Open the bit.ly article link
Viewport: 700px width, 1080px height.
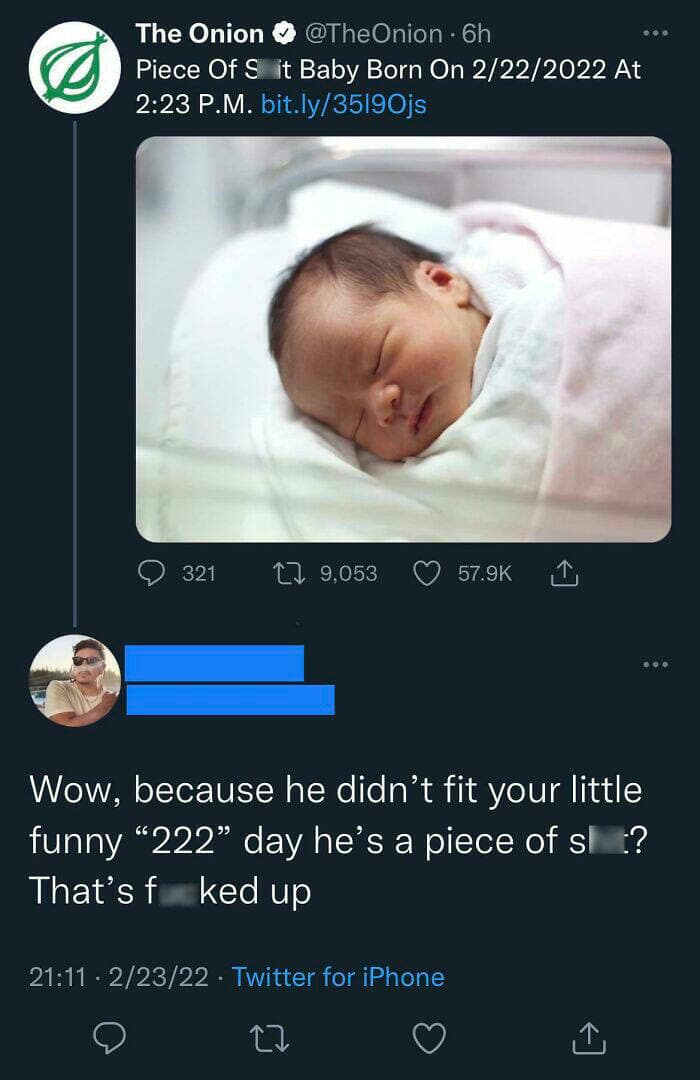[343, 104]
